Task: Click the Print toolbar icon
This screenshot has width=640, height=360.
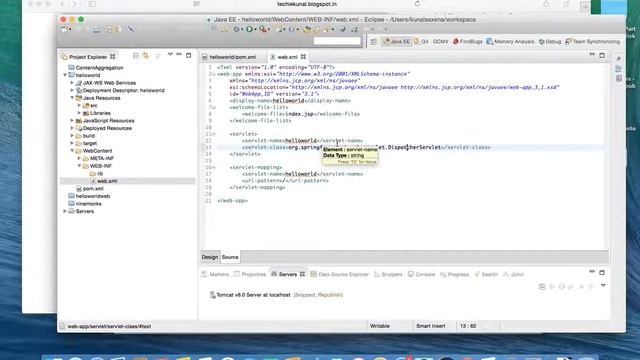Action: point(96,29)
